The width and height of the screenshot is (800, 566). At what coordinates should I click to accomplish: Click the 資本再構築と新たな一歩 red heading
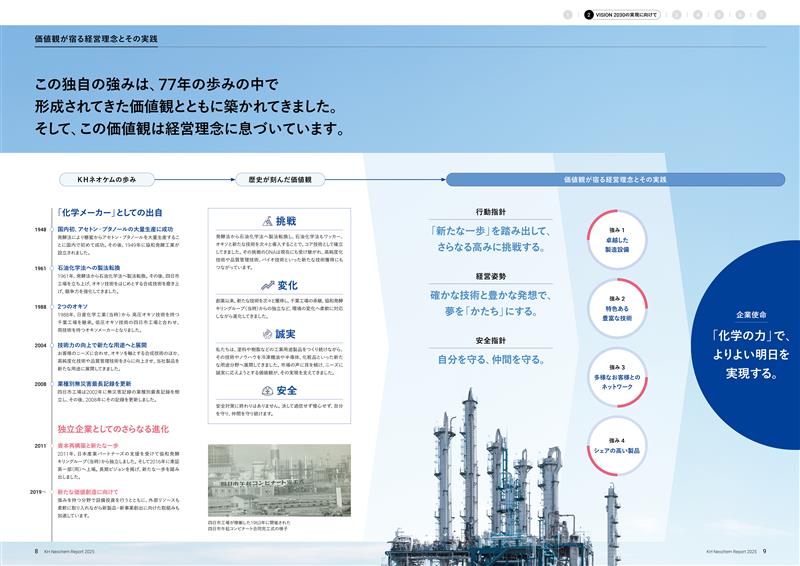click(92, 444)
